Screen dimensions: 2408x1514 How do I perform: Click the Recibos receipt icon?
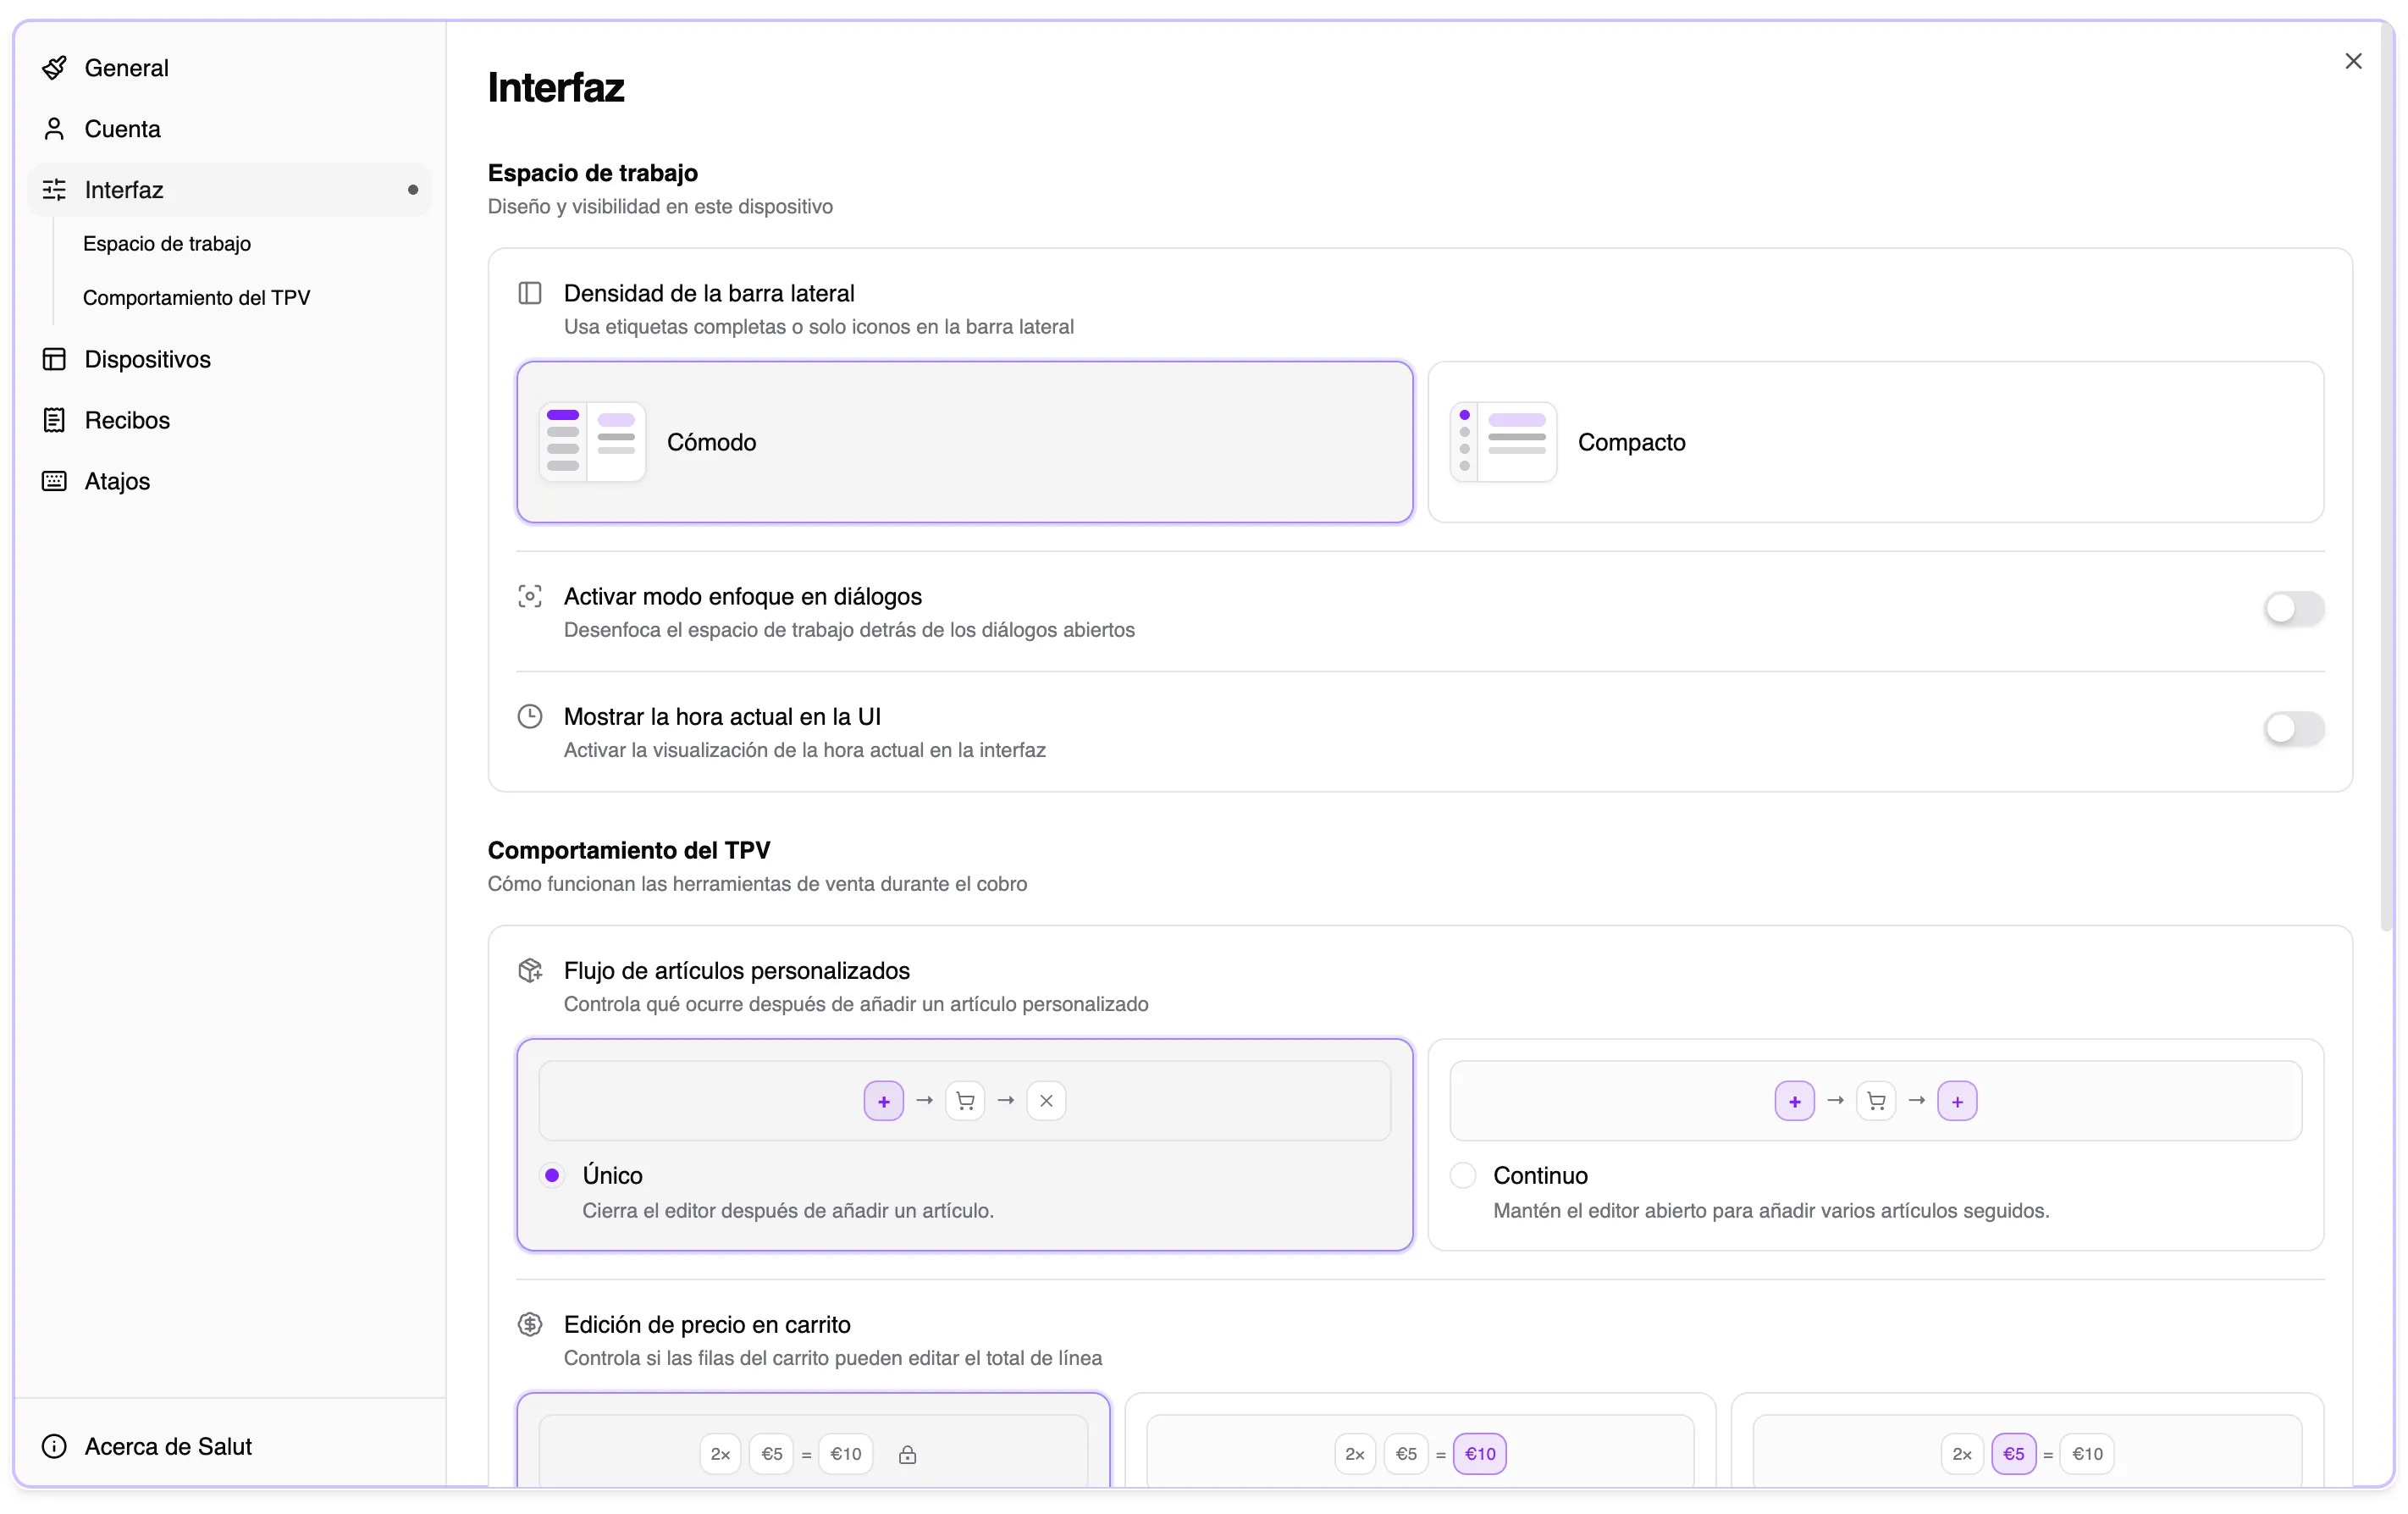[x=54, y=420]
